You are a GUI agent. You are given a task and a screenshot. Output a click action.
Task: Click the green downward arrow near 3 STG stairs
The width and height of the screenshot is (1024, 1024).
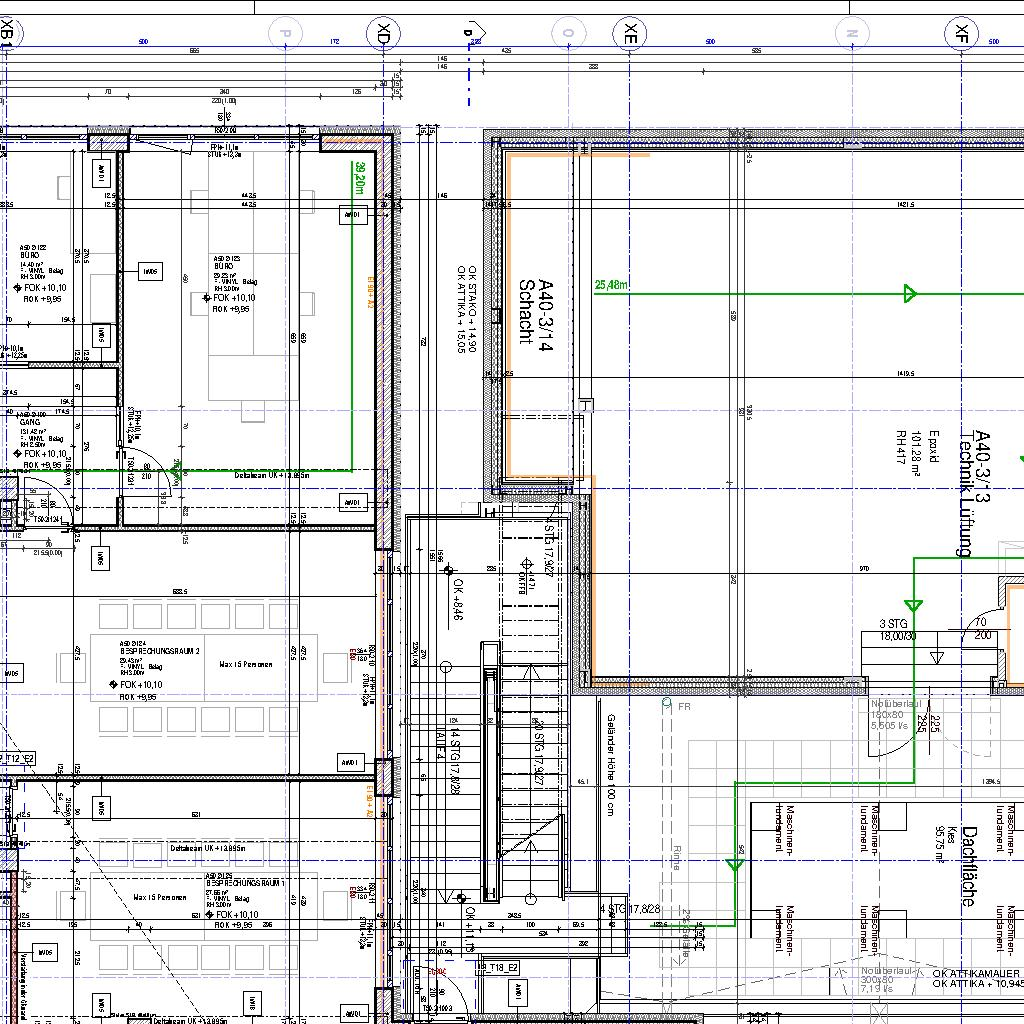(x=914, y=605)
